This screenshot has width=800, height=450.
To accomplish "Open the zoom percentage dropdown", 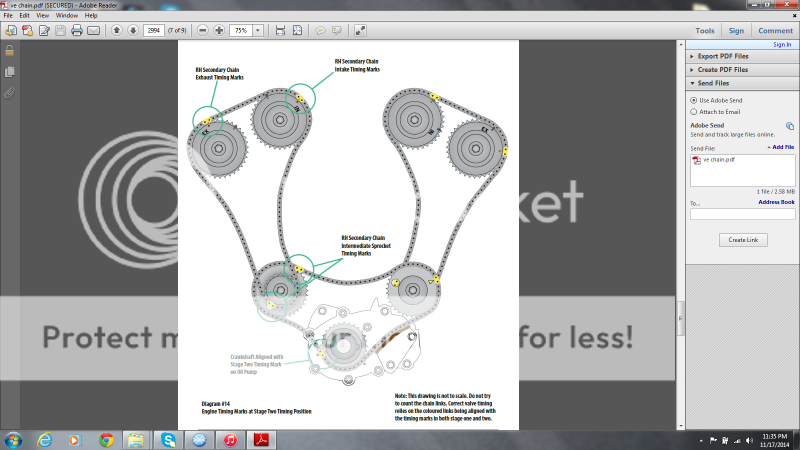I will pyautogui.click(x=259, y=31).
